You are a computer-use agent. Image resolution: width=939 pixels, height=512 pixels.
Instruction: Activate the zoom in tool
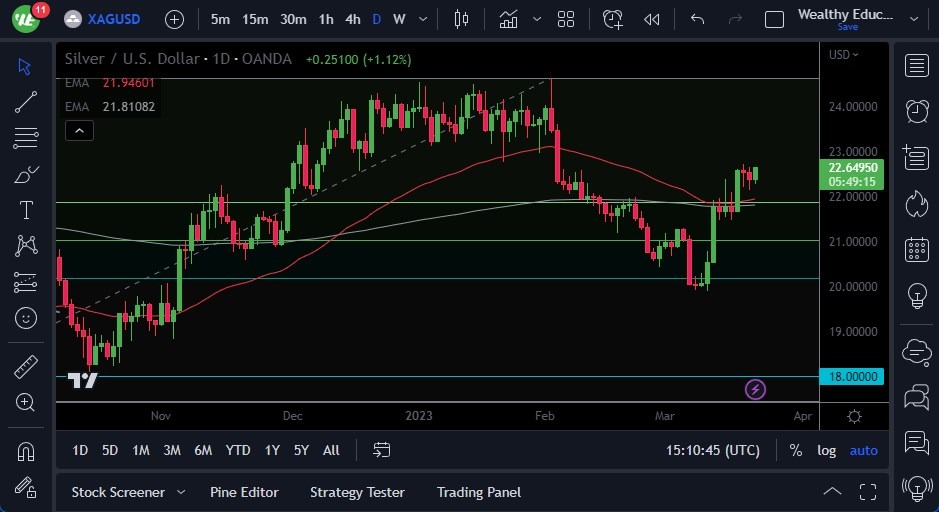pos(25,402)
